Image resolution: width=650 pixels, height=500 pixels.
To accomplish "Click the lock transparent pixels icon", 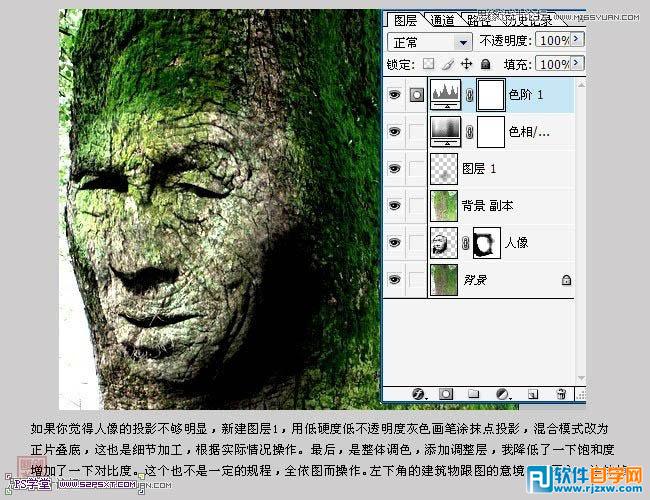I will tap(429, 64).
